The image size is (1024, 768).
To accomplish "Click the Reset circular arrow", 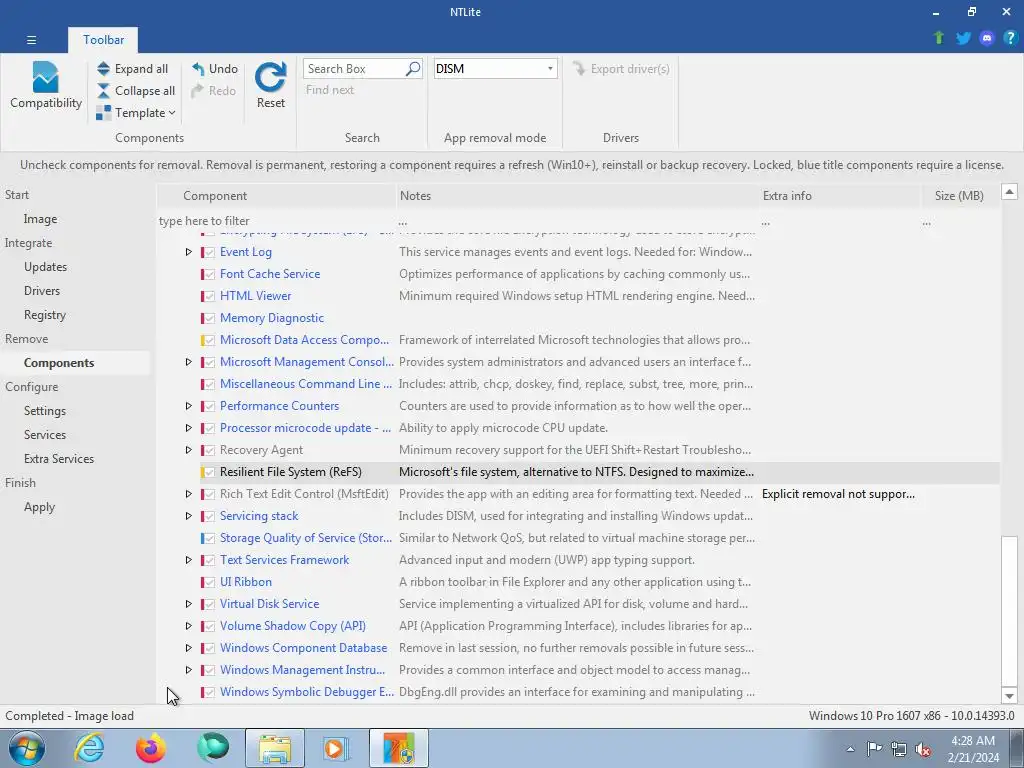I will click(270, 77).
